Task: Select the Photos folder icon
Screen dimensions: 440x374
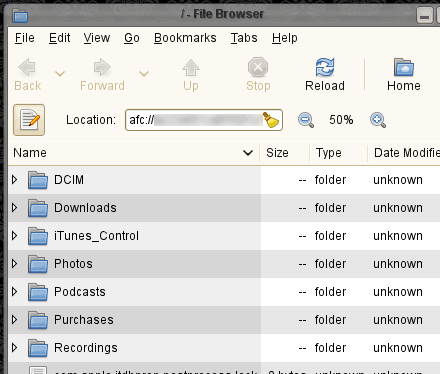Action: click(38, 264)
